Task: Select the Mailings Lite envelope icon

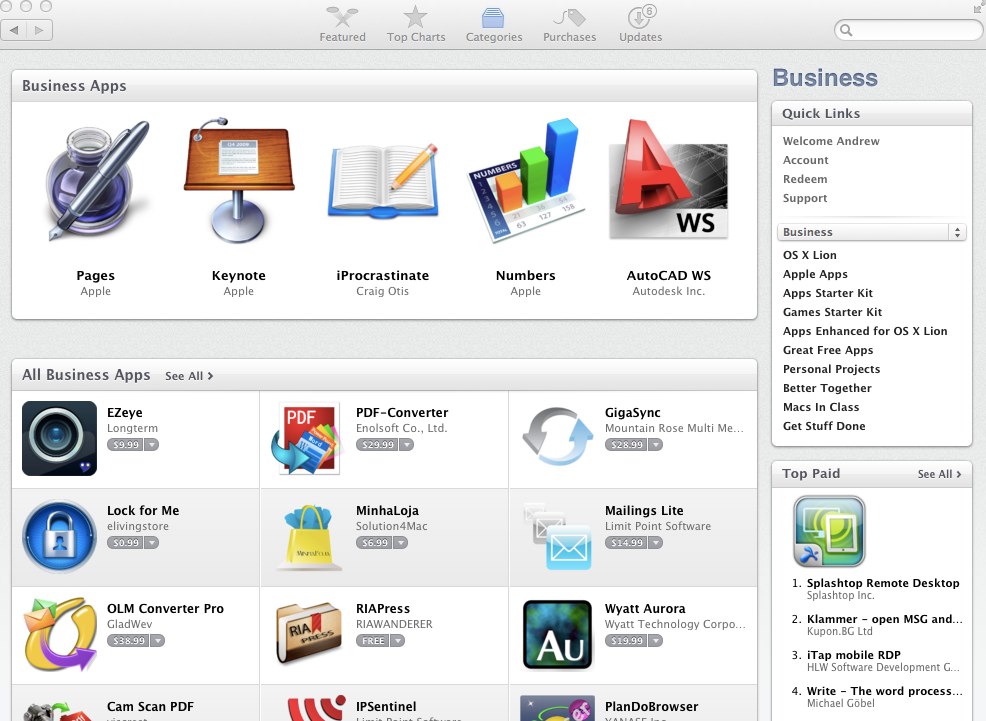Action: (557, 536)
